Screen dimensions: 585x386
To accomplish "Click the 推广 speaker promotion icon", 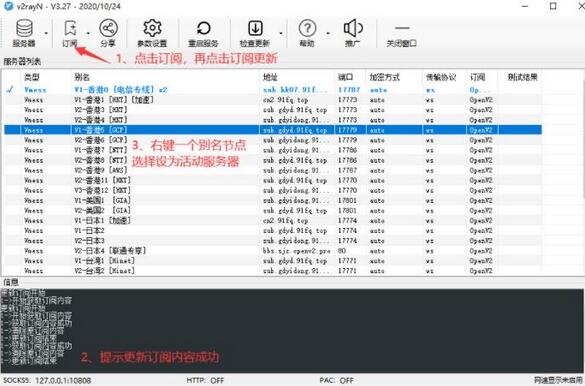I will point(353,28).
